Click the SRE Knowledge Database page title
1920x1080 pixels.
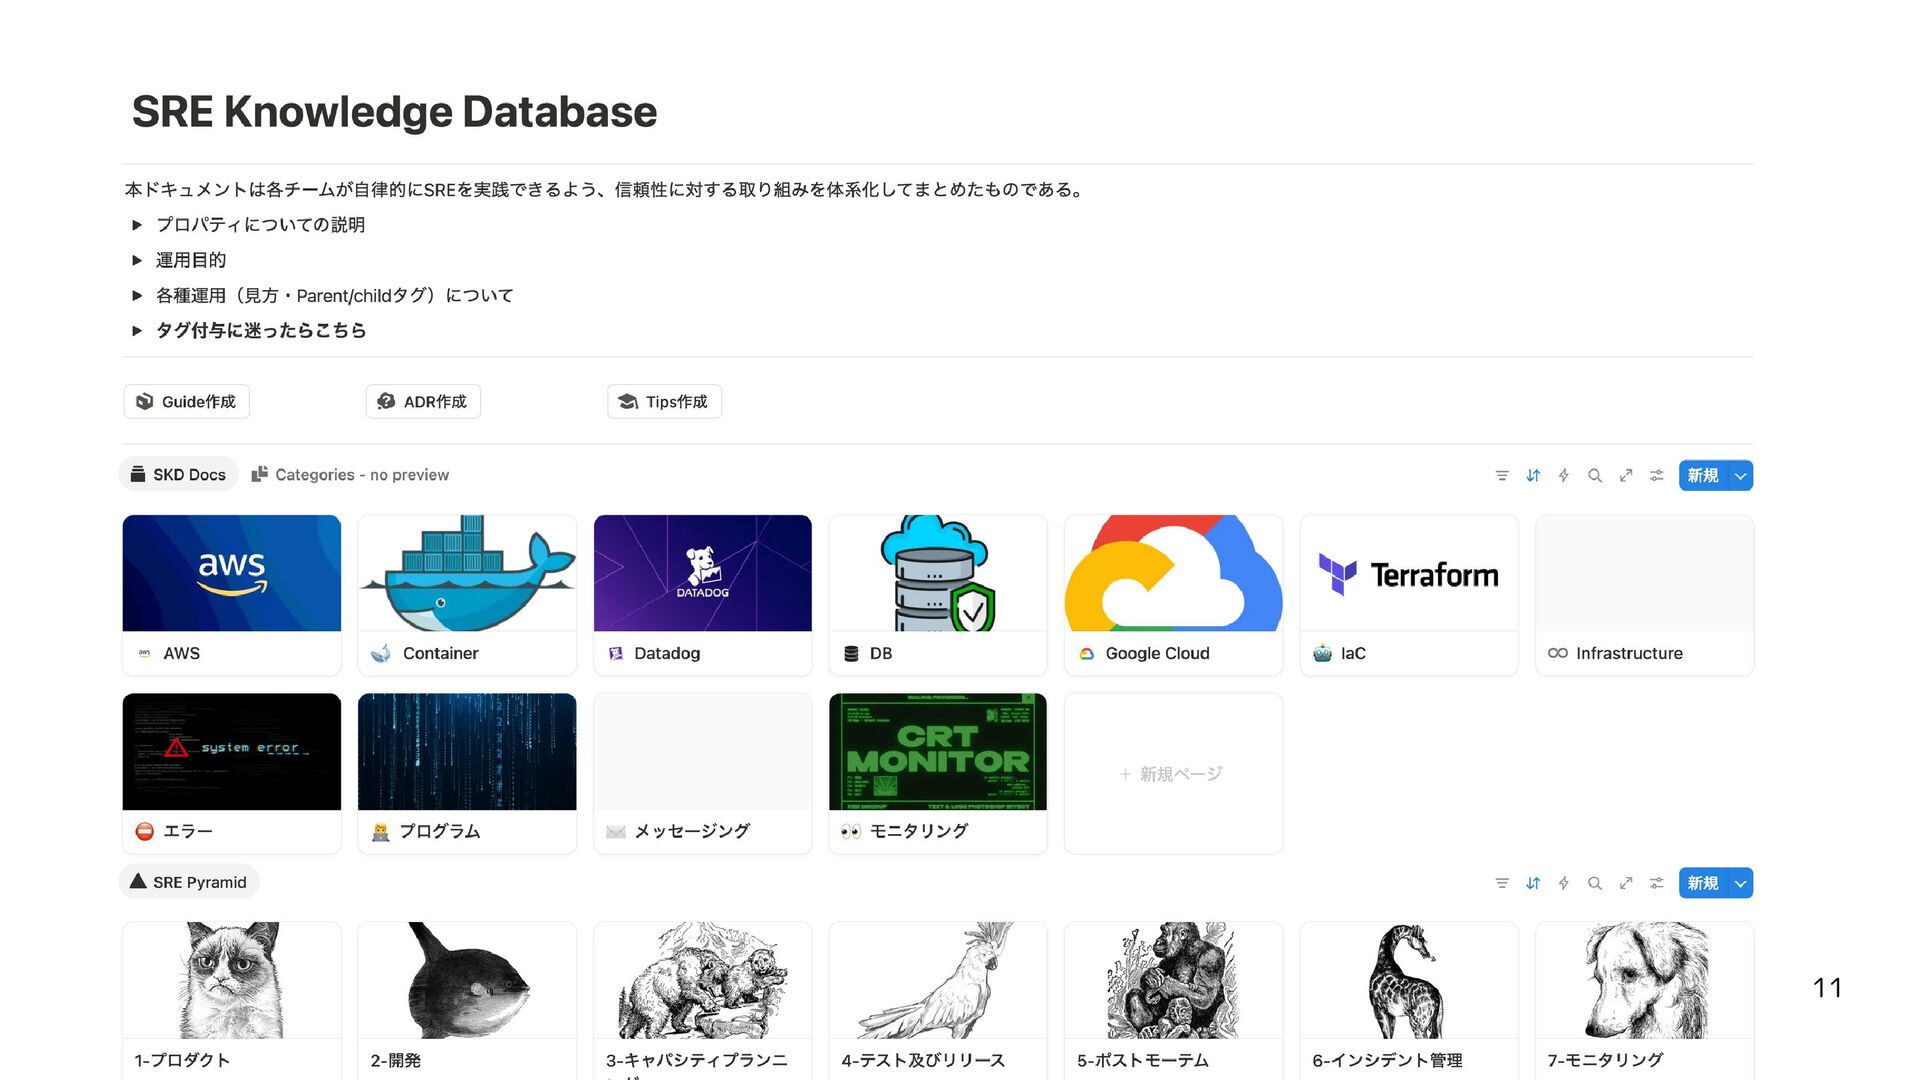click(x=394, y=111)
